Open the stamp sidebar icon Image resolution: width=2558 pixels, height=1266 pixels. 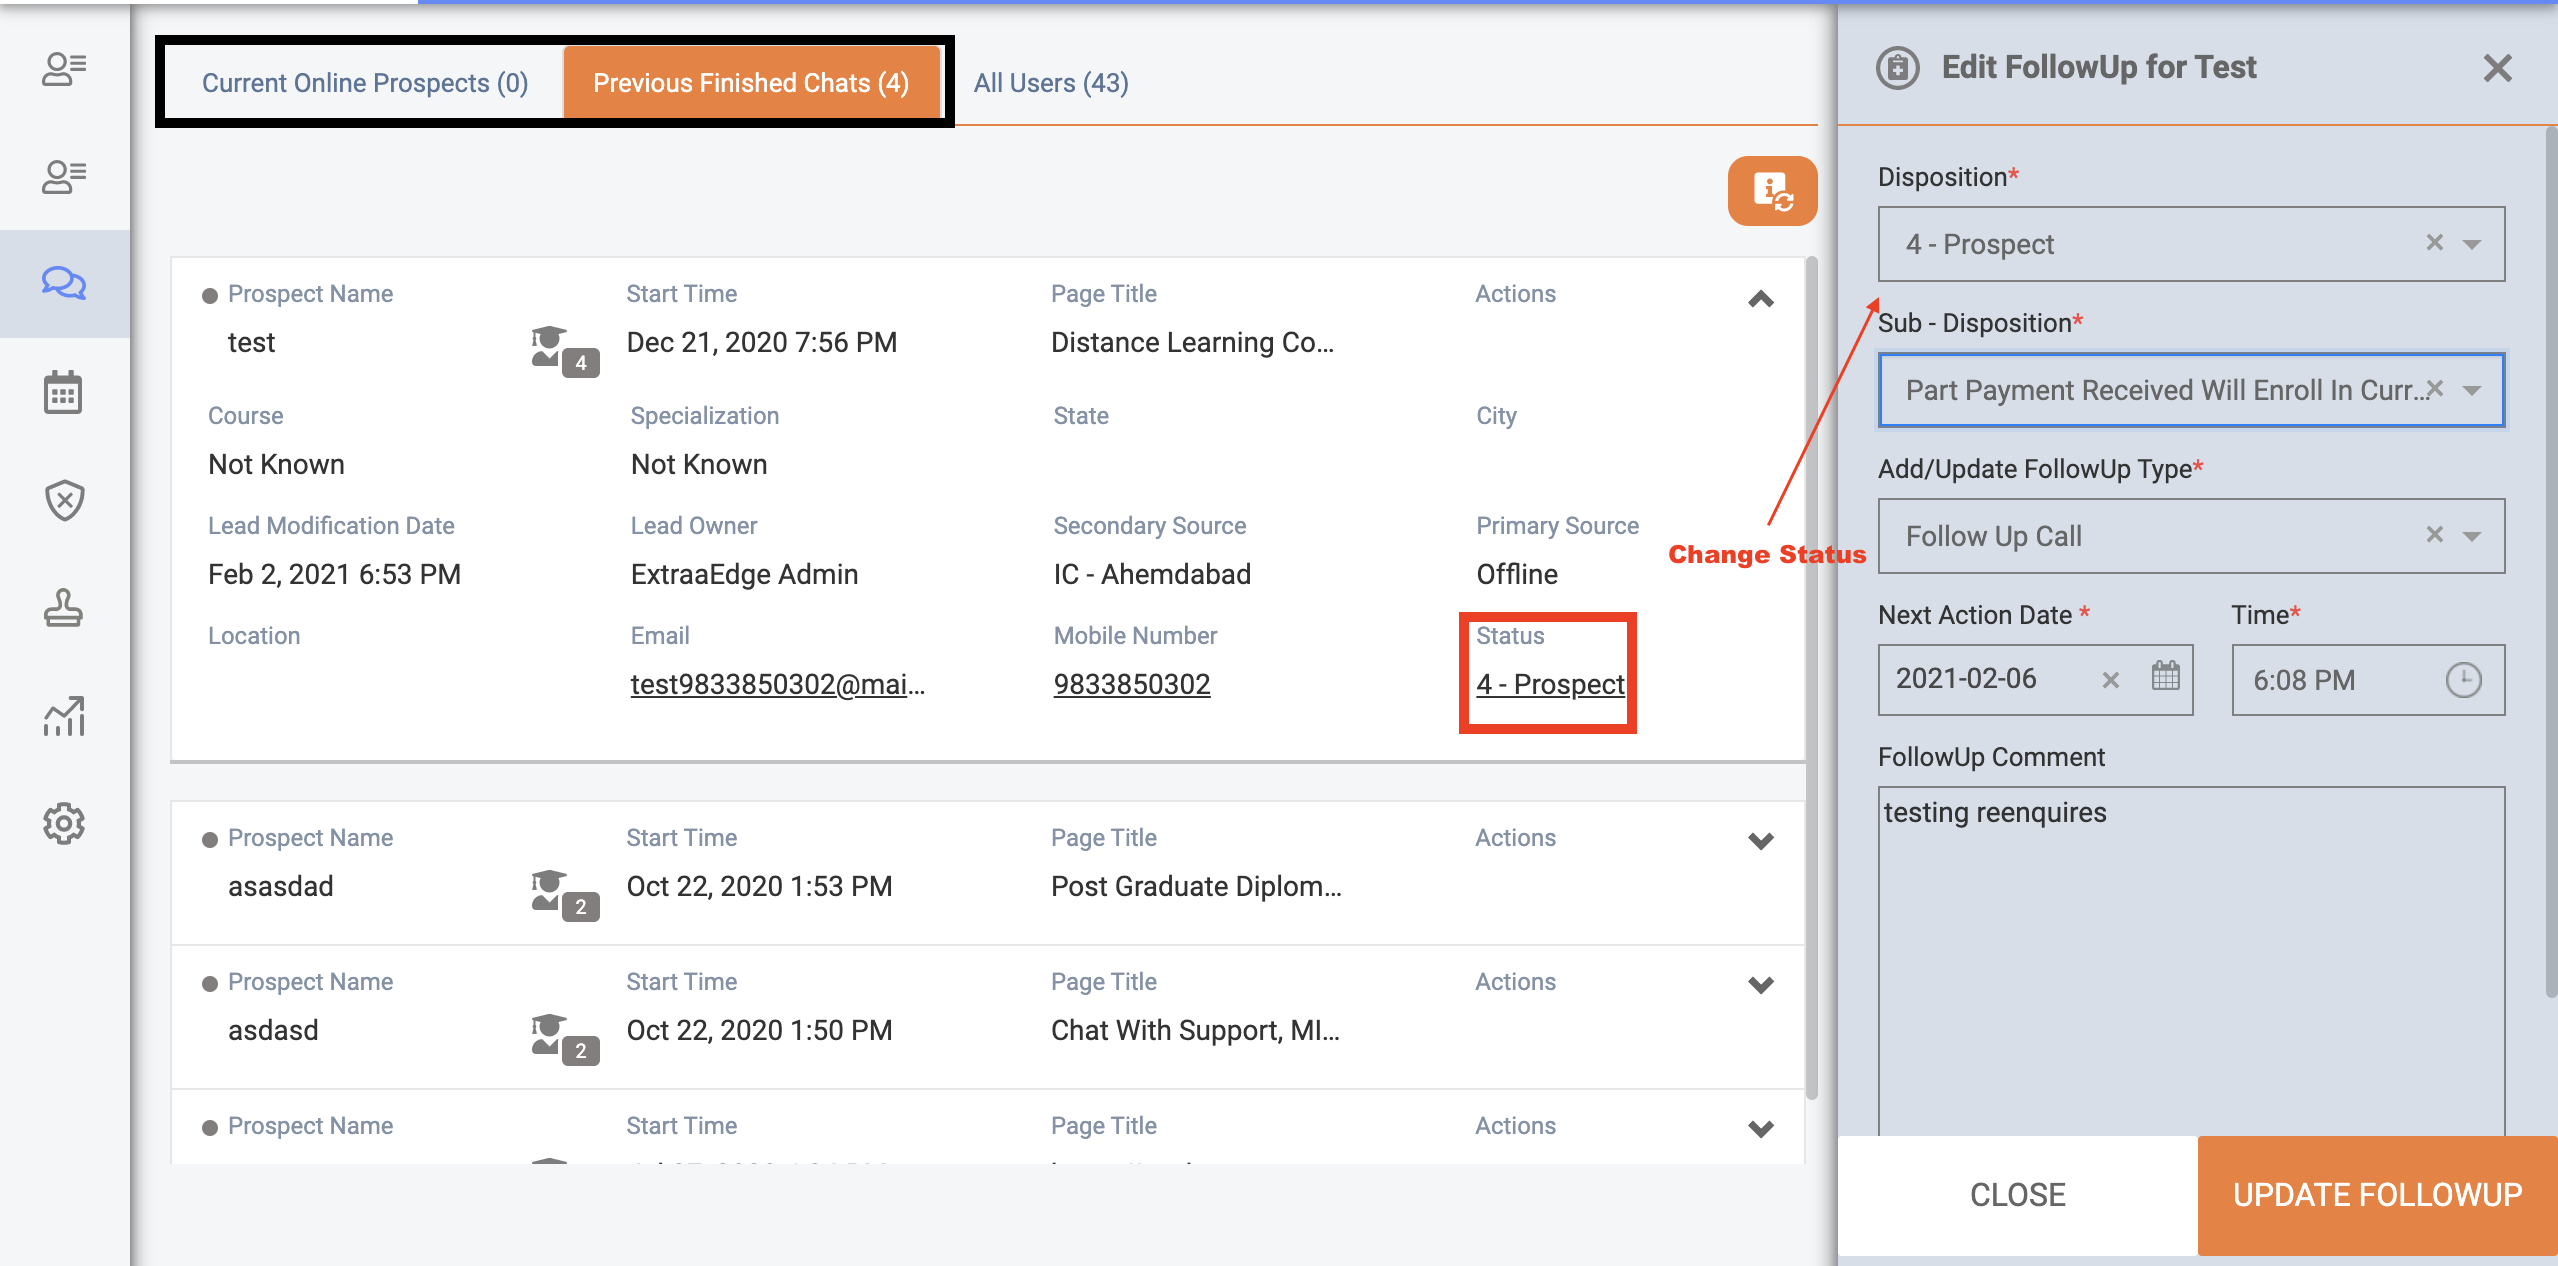coord(64,608)
